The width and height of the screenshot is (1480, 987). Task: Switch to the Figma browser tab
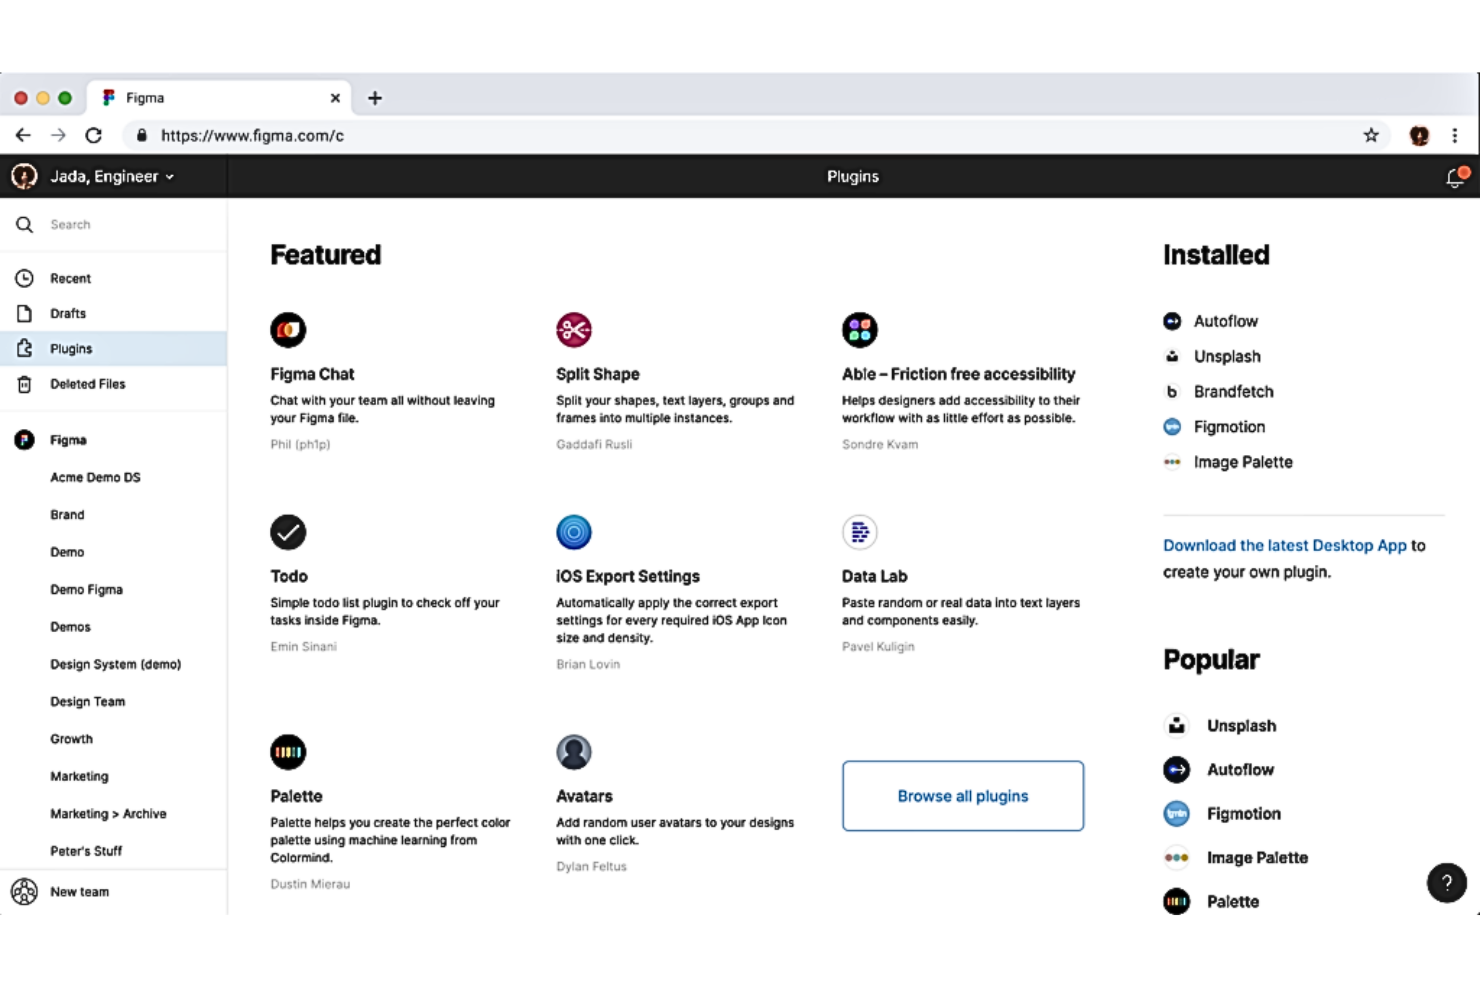coord(218,98)
